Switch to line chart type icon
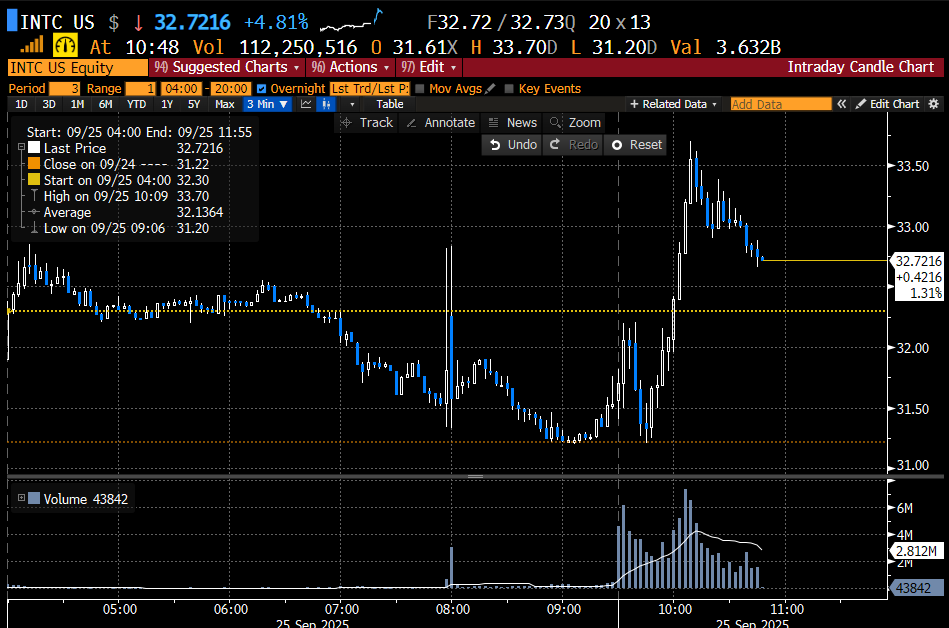Image resolution: width=949 pixels, height=628 pixels. coord(306,104)
